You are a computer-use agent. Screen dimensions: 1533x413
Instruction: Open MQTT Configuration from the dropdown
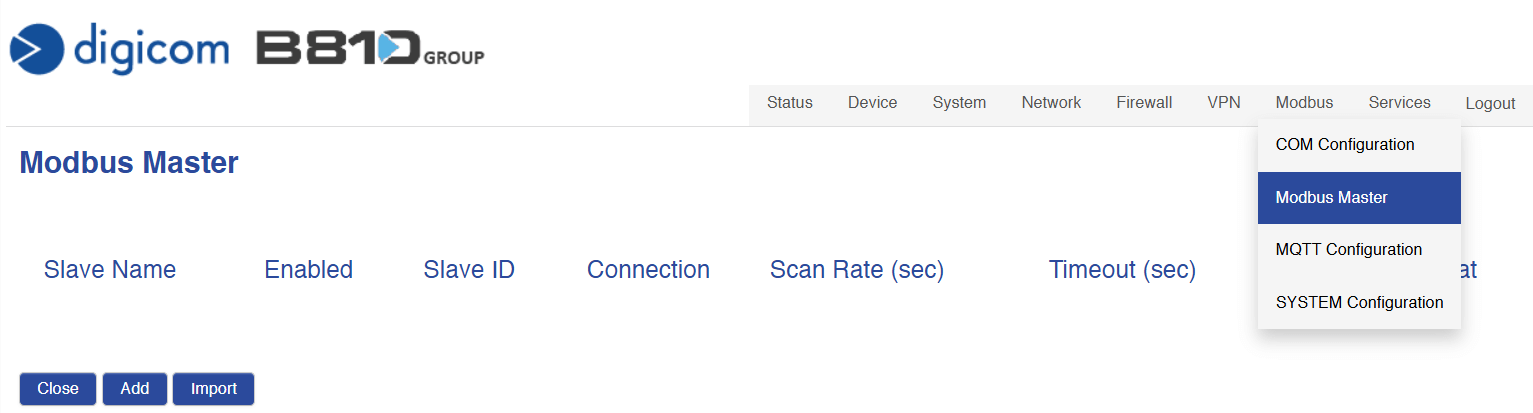pyautogui.click(x=1348, y=250)
